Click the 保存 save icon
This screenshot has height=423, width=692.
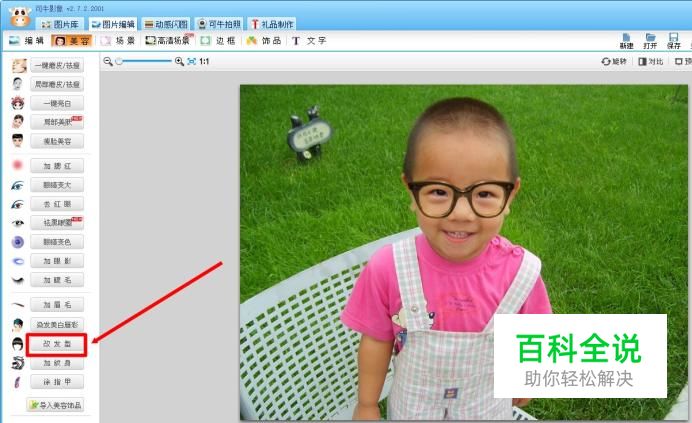[673, 41]
